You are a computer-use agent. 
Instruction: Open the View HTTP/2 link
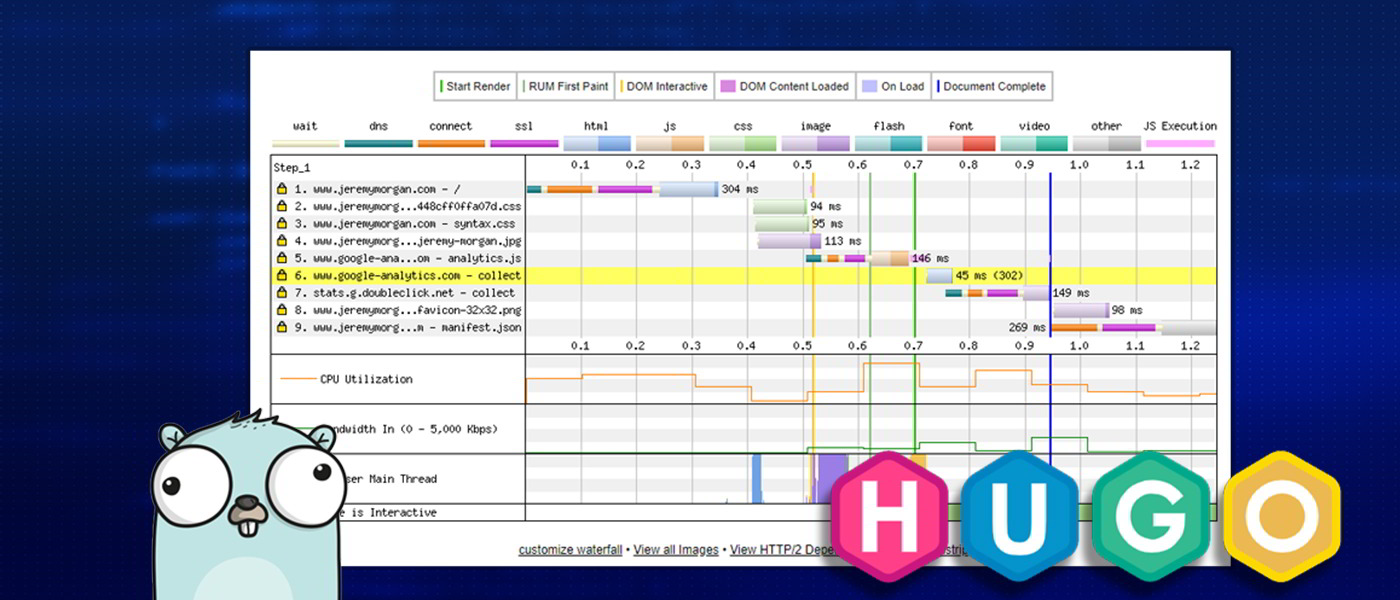tap(780, 550)
